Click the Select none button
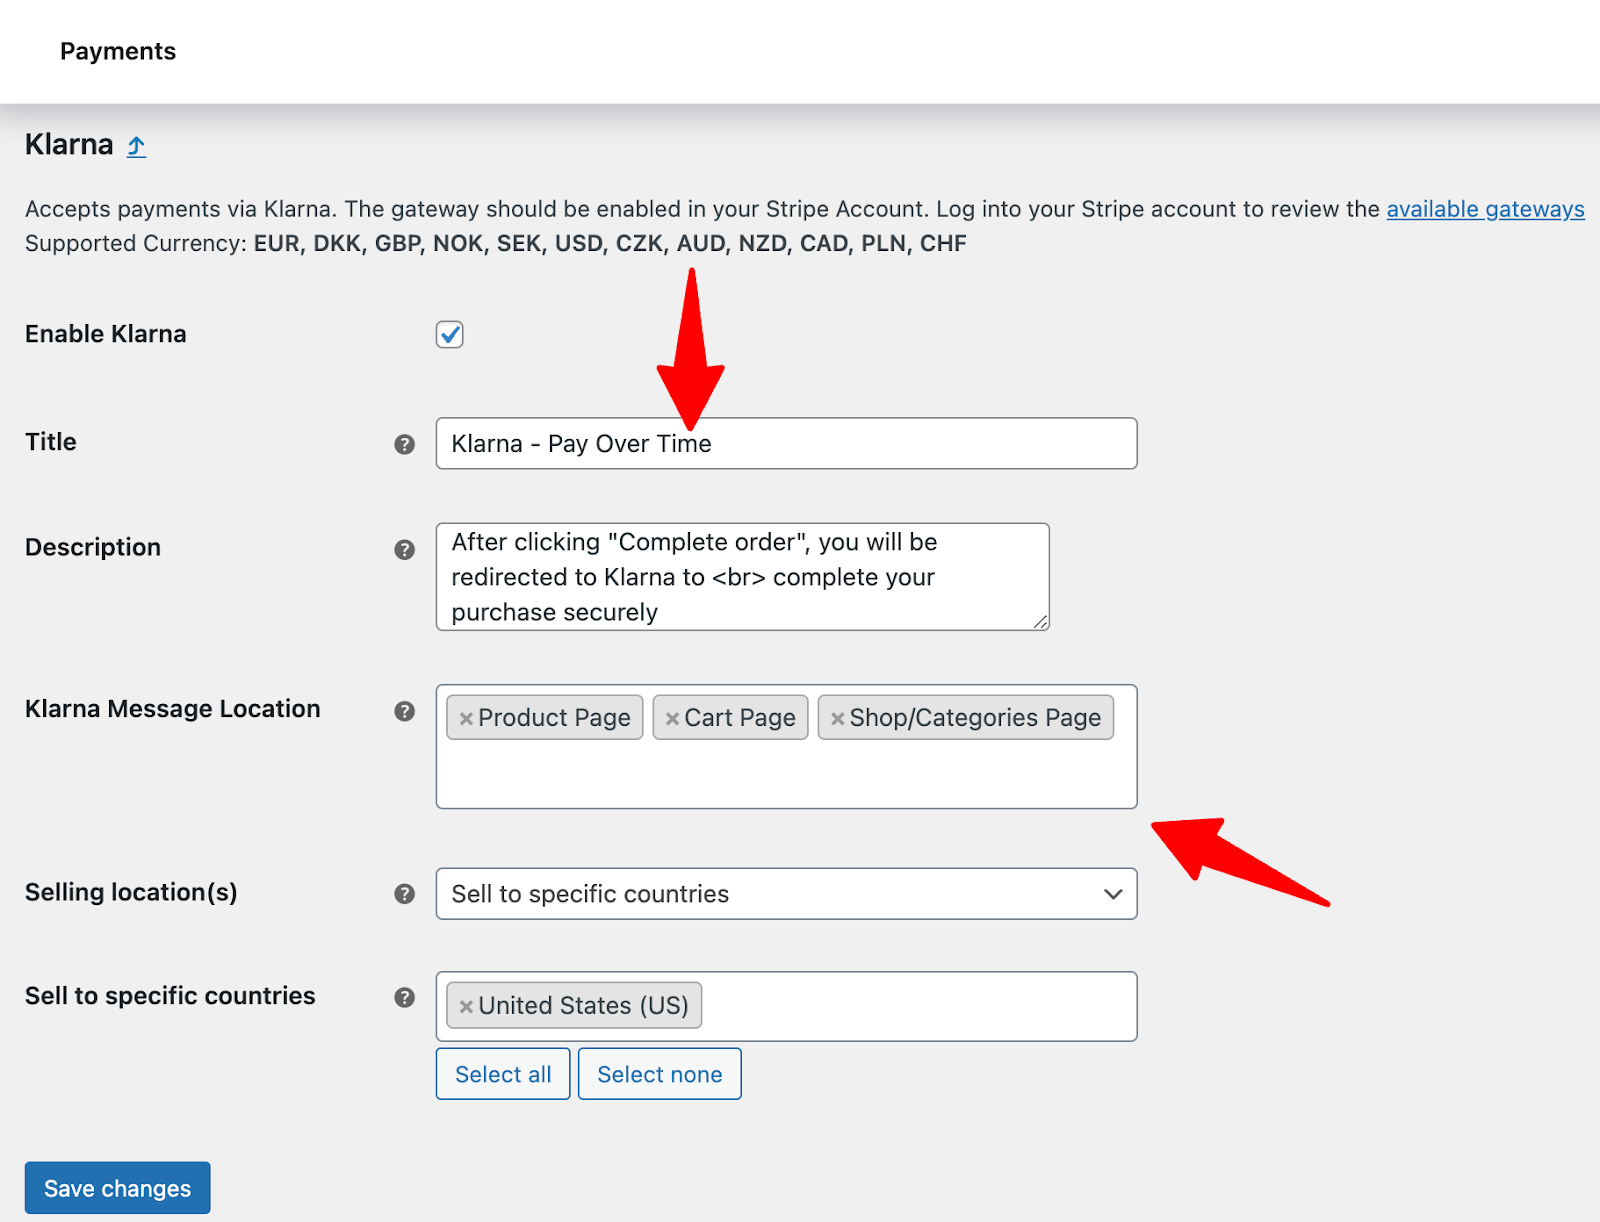The width and height of the screenshot is (1600, 1222). 660,1074
